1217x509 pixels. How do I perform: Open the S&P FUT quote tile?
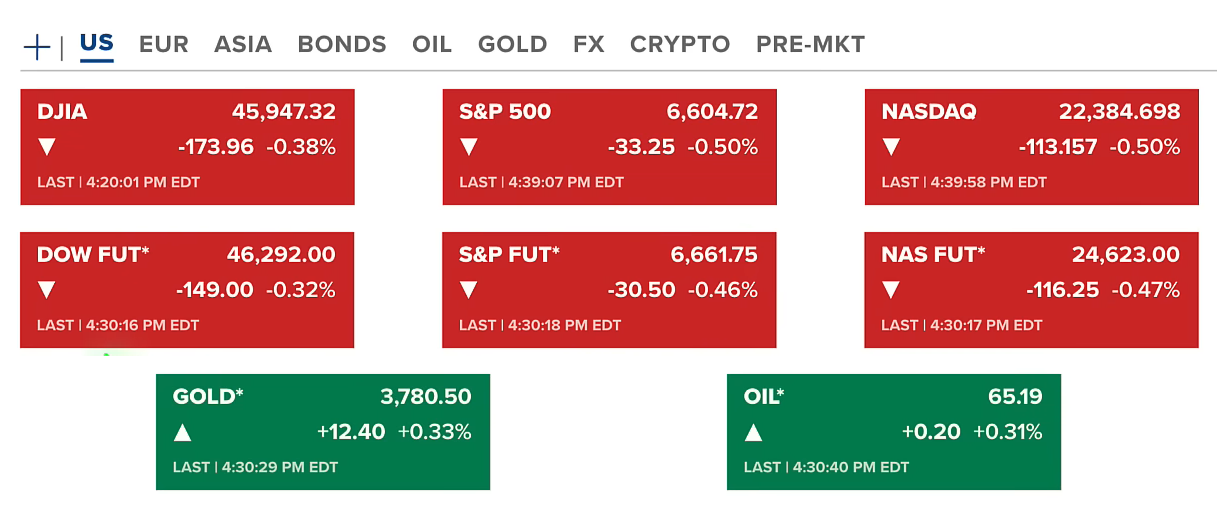[x=609, y=290]
